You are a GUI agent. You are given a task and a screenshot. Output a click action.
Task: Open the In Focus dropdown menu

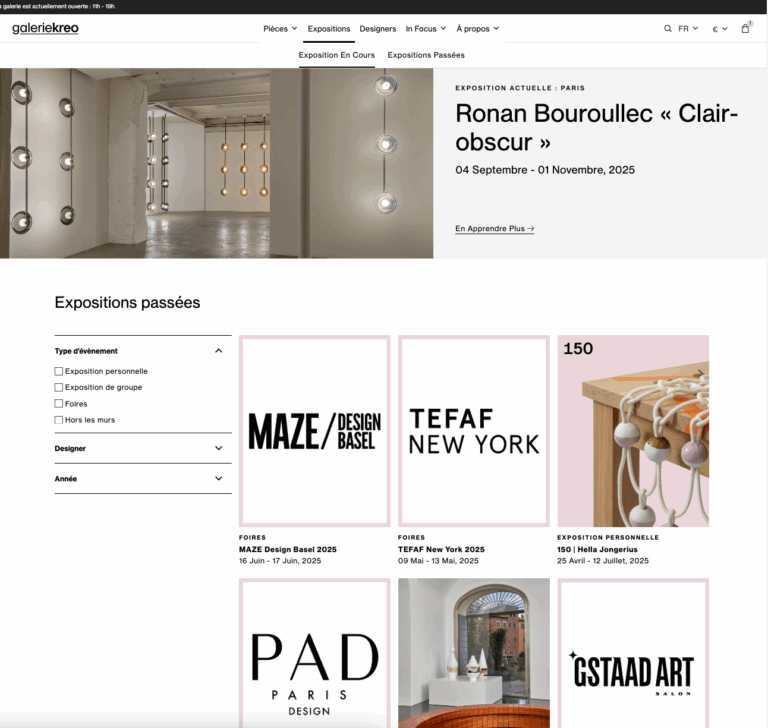pyautogui.click(x=426, y=29)
